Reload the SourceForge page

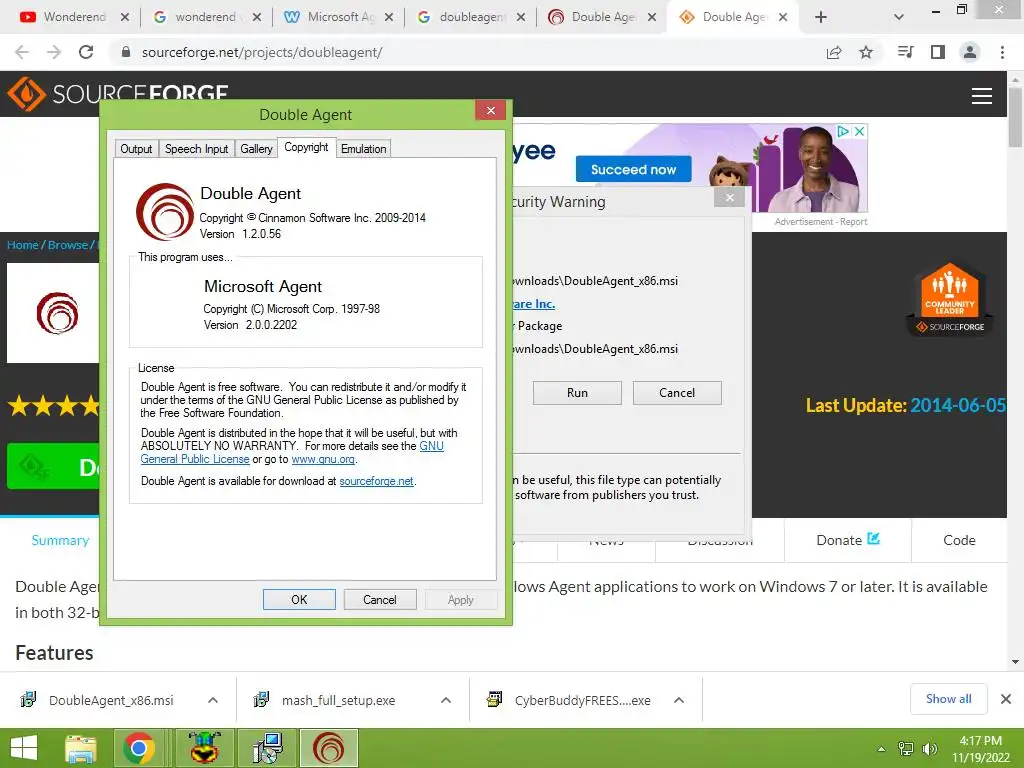(x=86, y=52)
